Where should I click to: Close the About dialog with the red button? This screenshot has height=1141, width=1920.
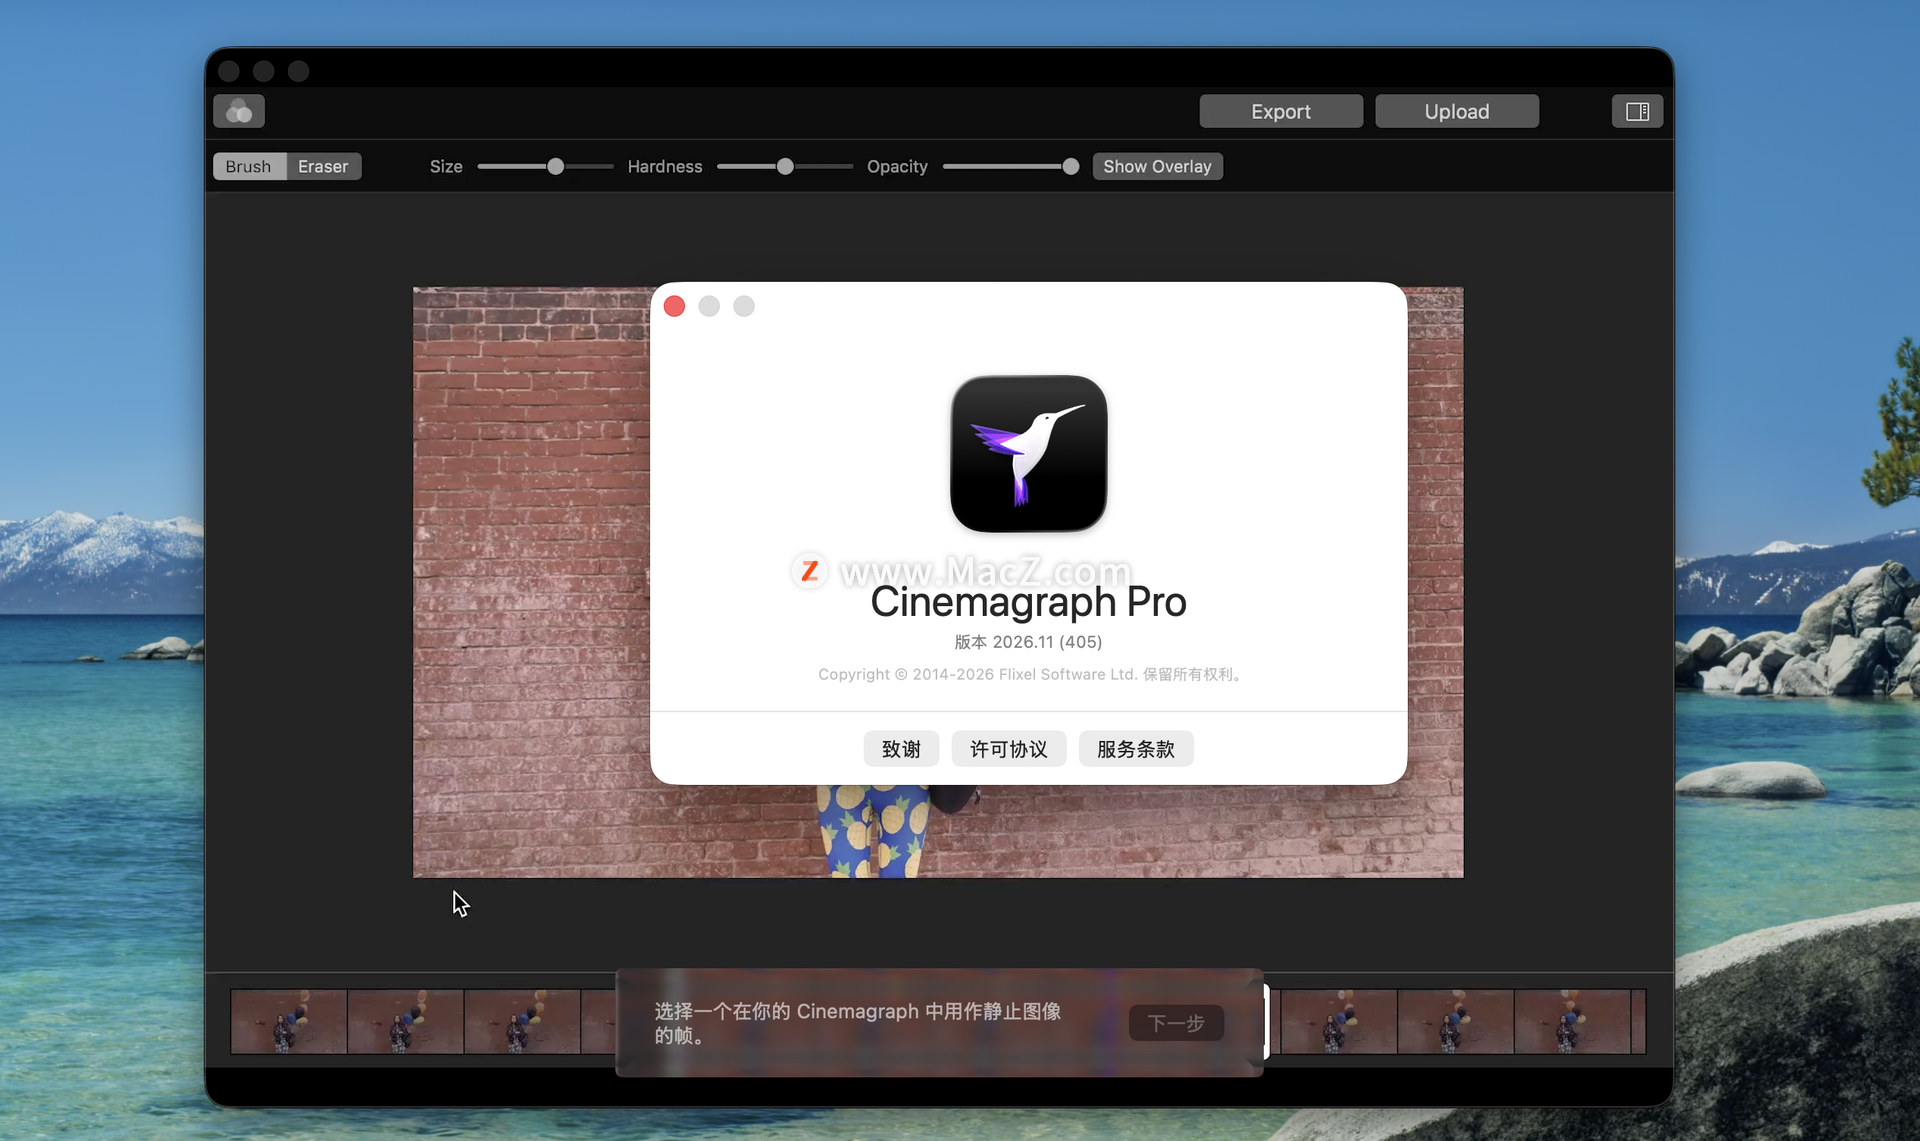(x=674, y=306)
